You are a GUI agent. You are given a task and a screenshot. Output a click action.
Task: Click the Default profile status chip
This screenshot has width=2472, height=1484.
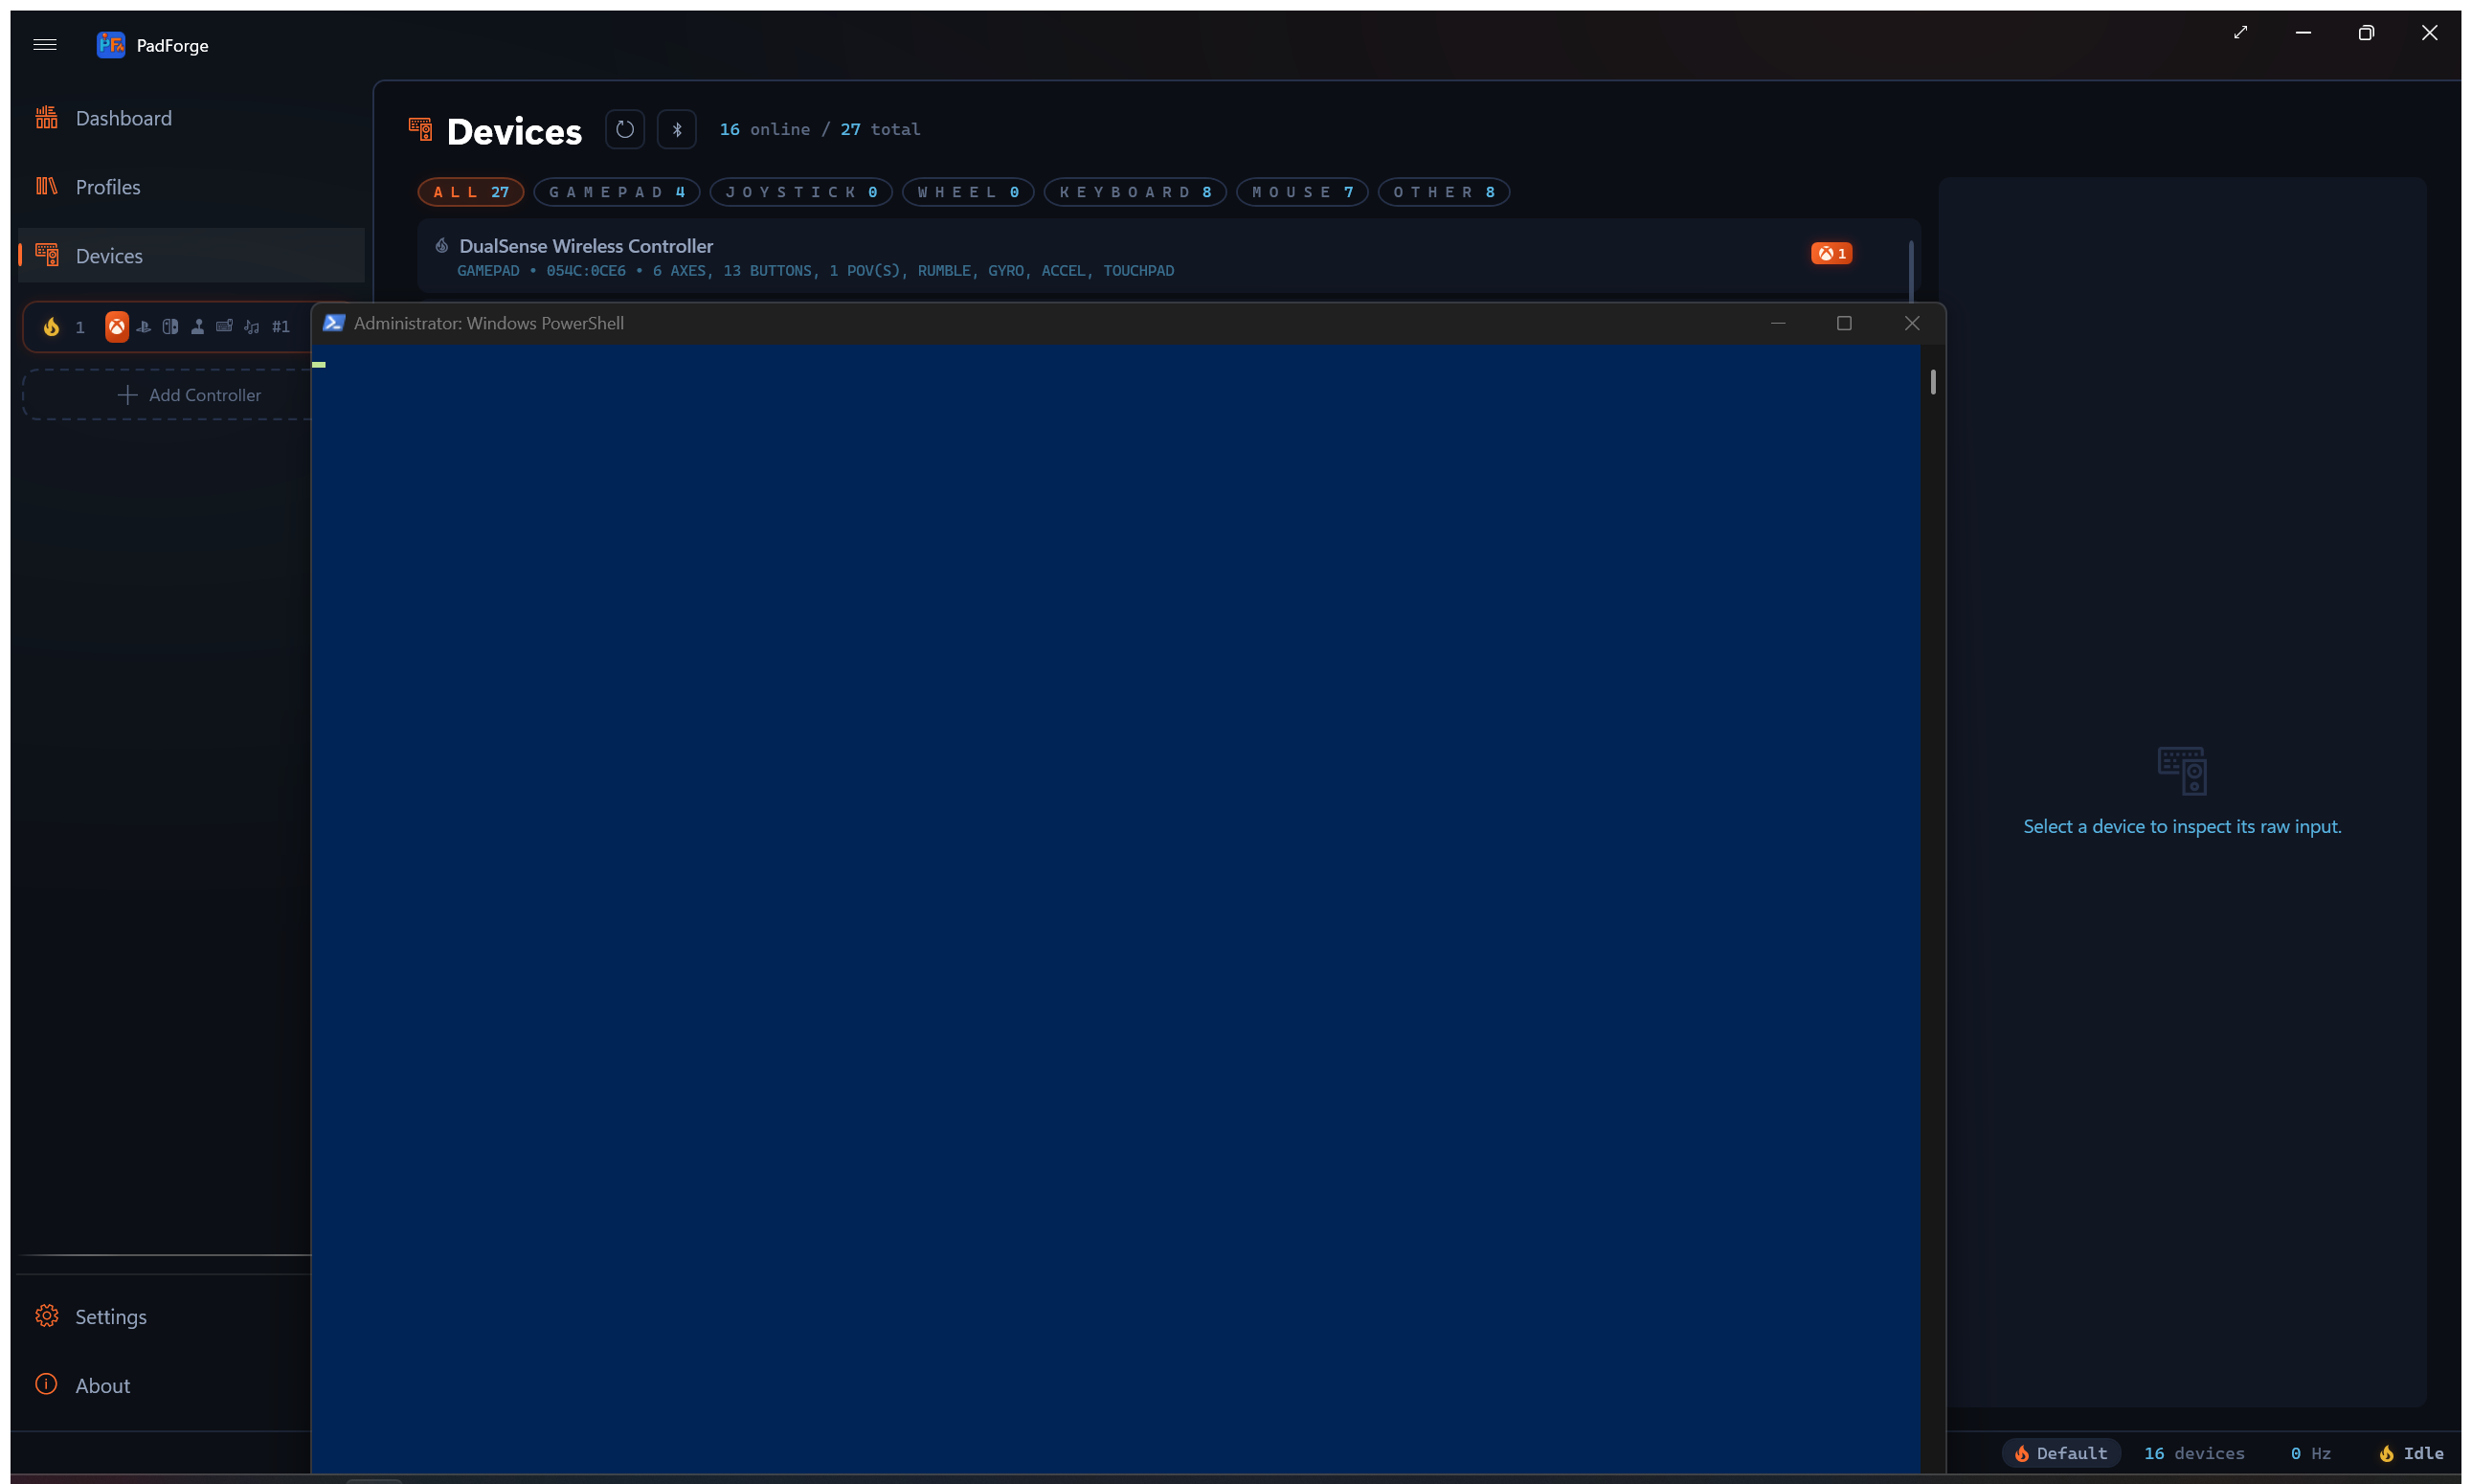pos(2061,1453)
